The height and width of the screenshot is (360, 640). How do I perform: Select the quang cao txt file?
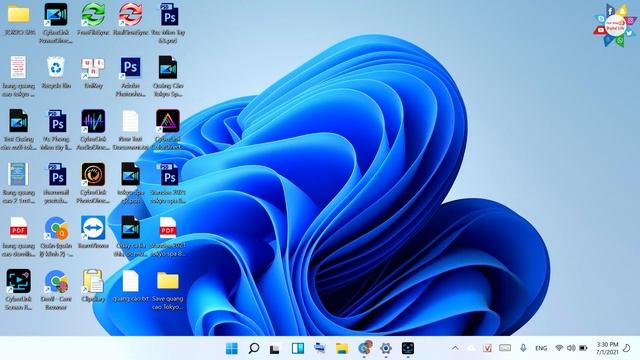pos(131,281)
